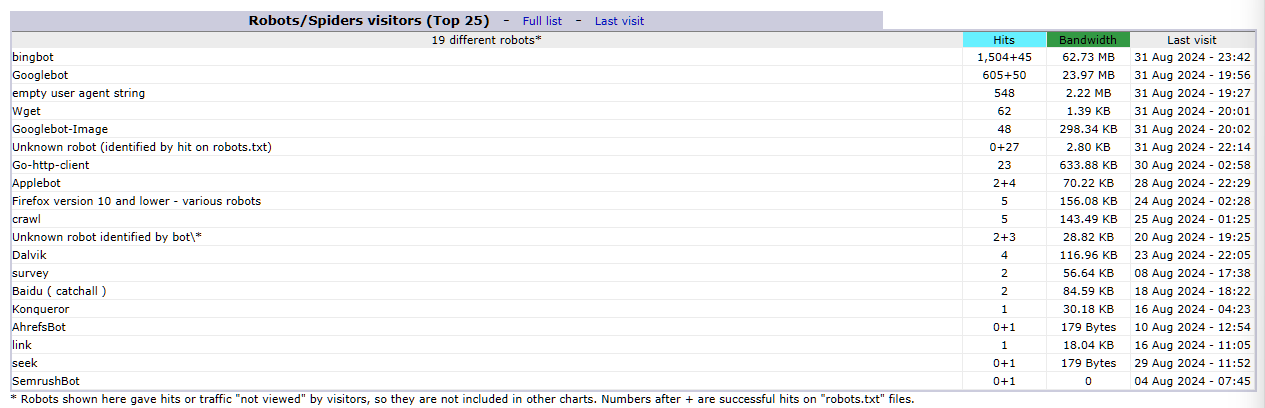Image resolution: width=1265 pixels, height=408 pixels.
Task: Select the link robot name
Action: pyautogui.click(x=22, y=345)
